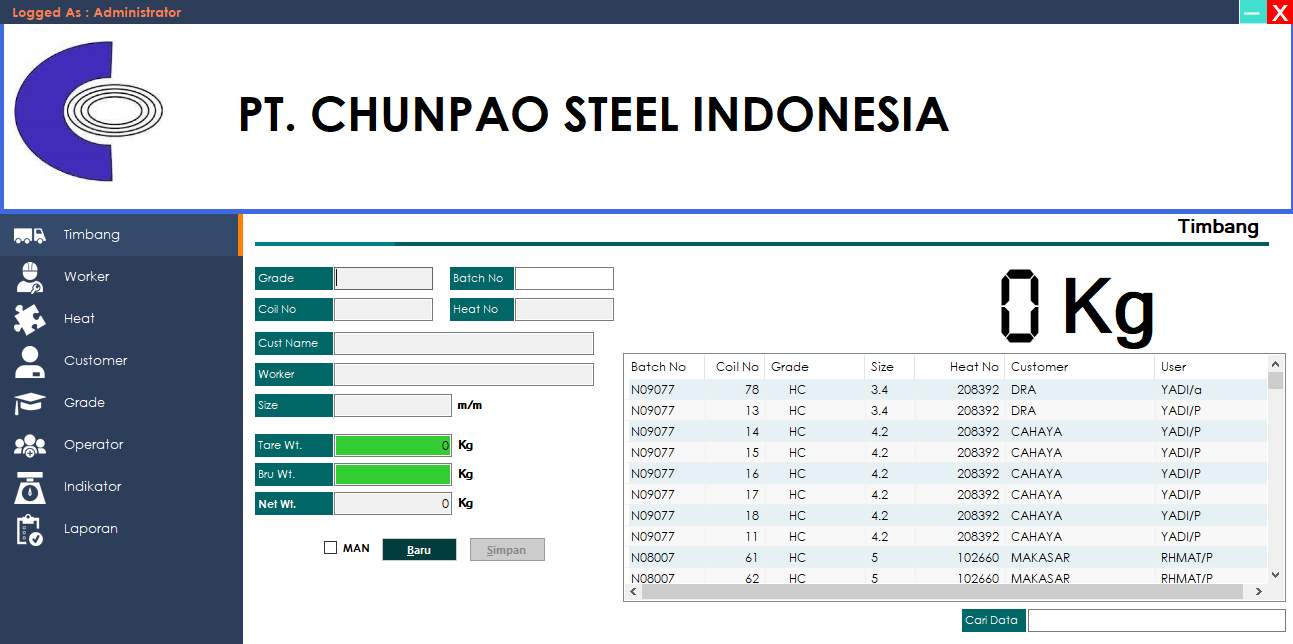Image resolution: width=1293 pixels, height=644 pixels.
Task: Click the RHMAT/P cell in coil 61 row
Action: tap(1186, 557)
